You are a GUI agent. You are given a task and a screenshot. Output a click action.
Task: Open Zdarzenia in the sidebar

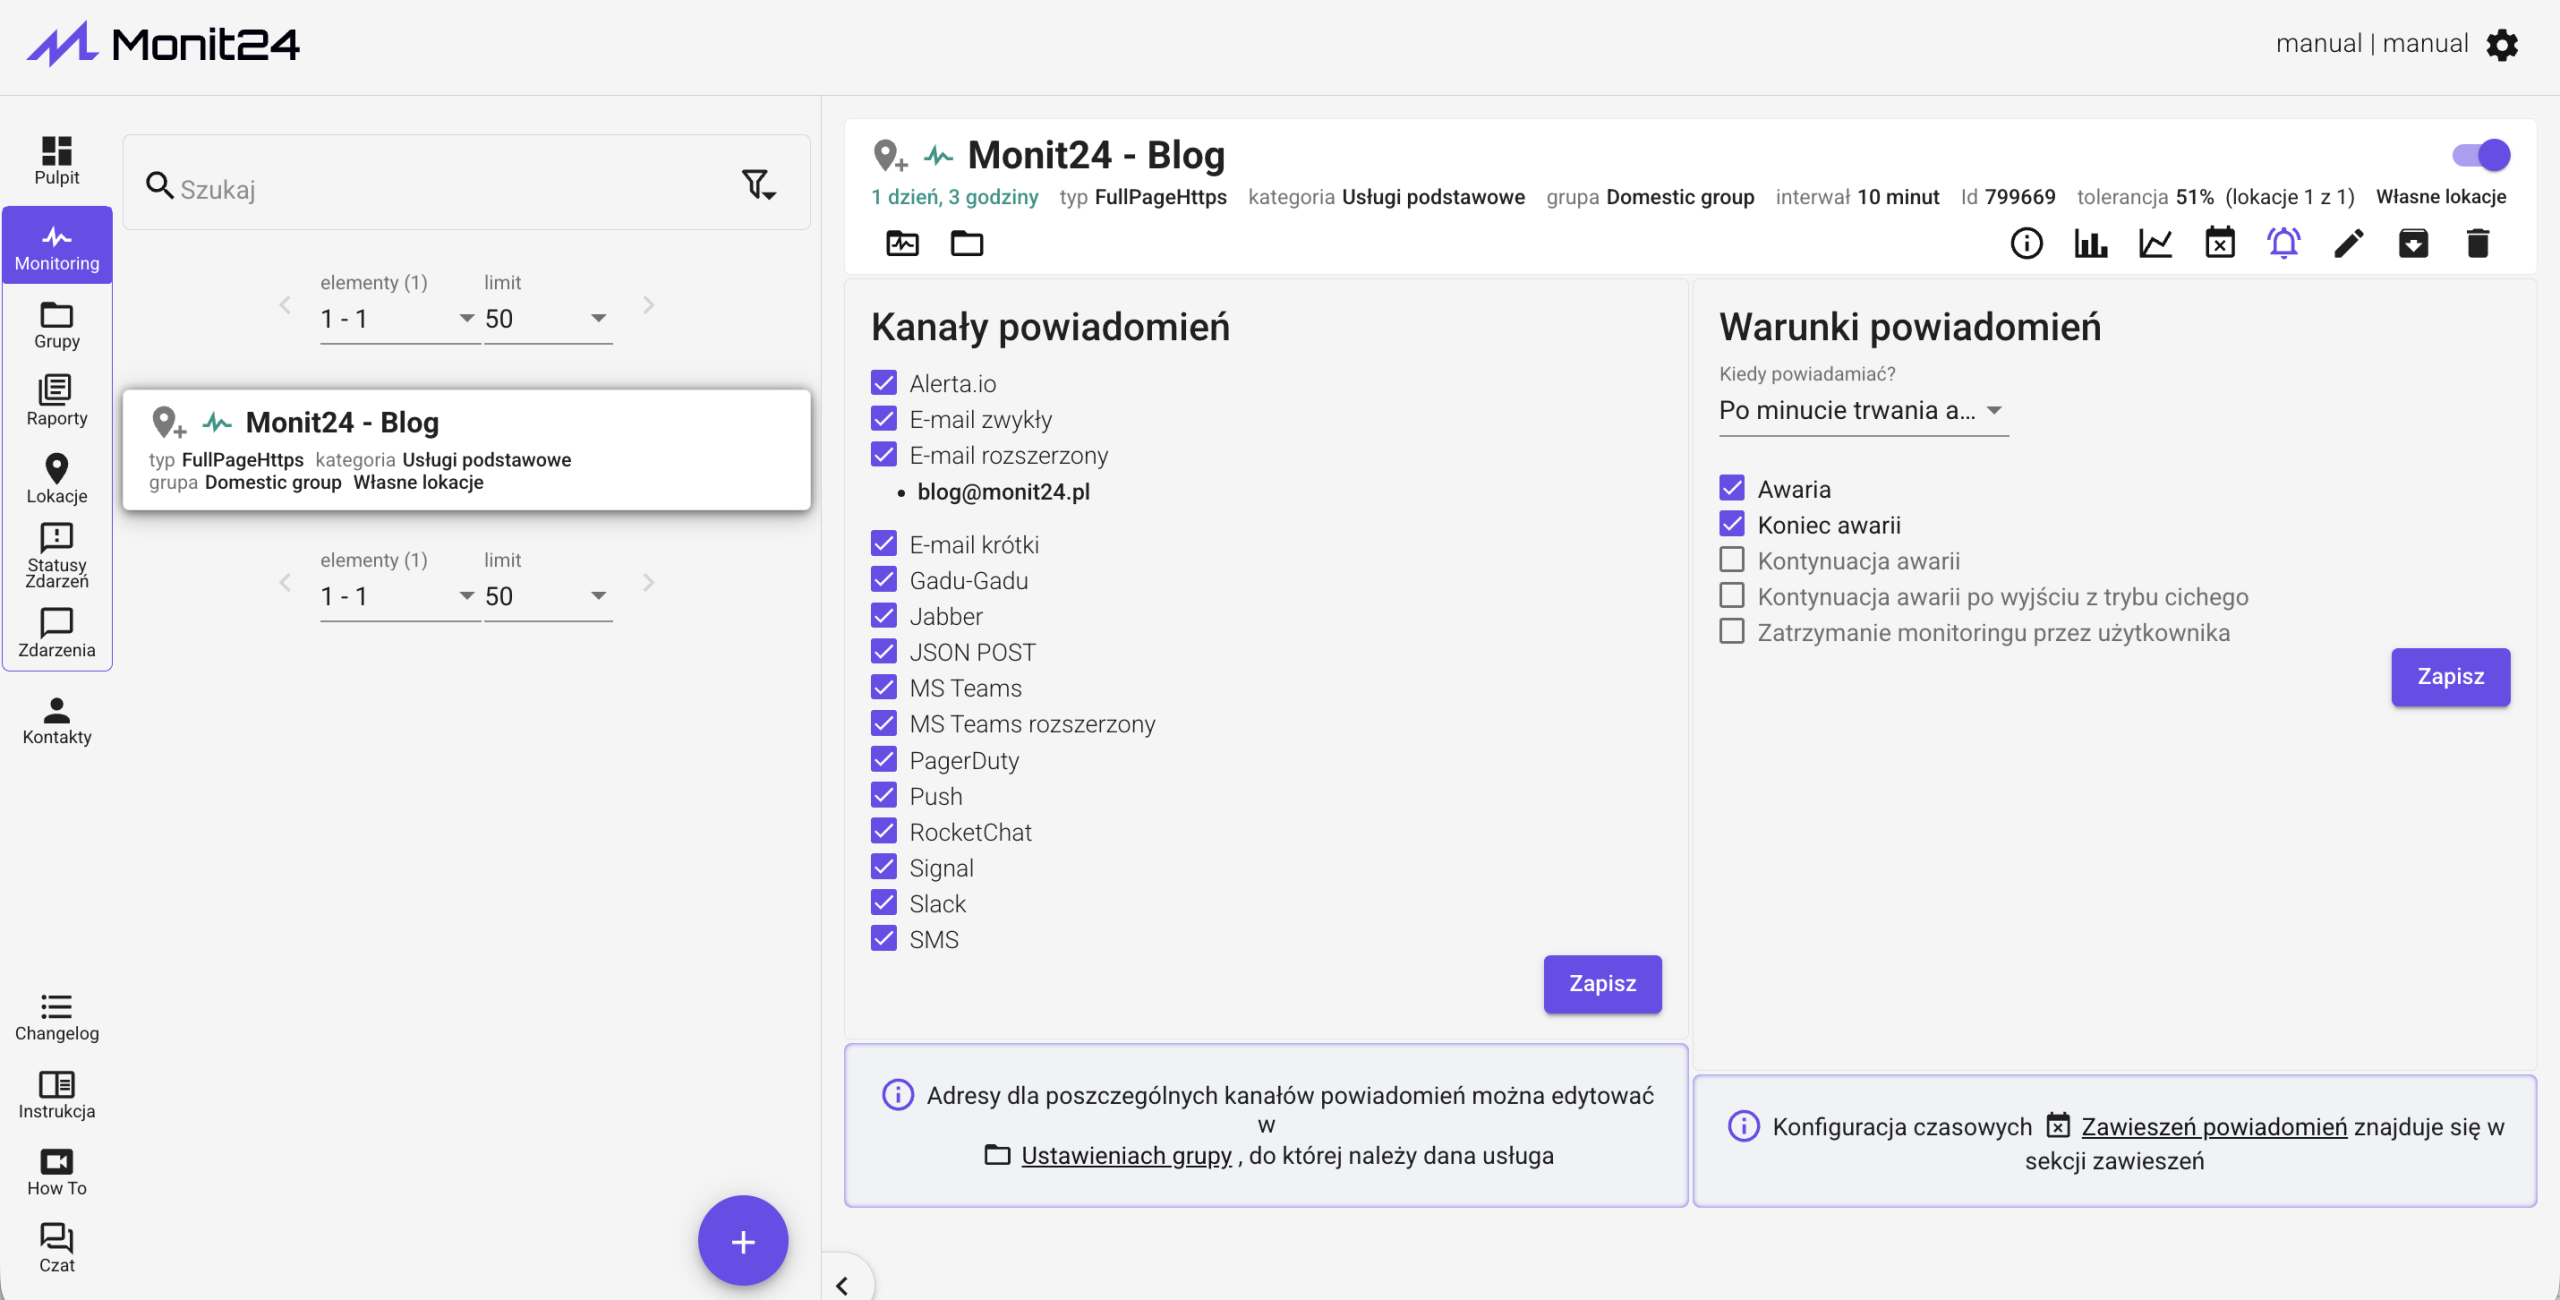tap(57, 634)
